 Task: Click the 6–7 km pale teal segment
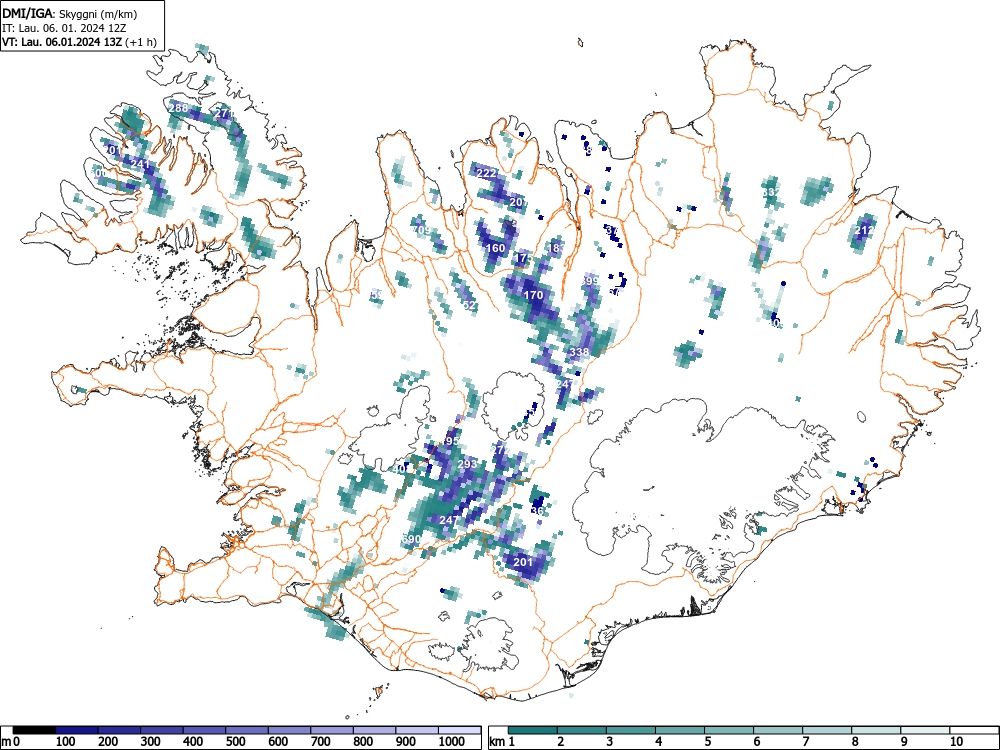(778, 730)
